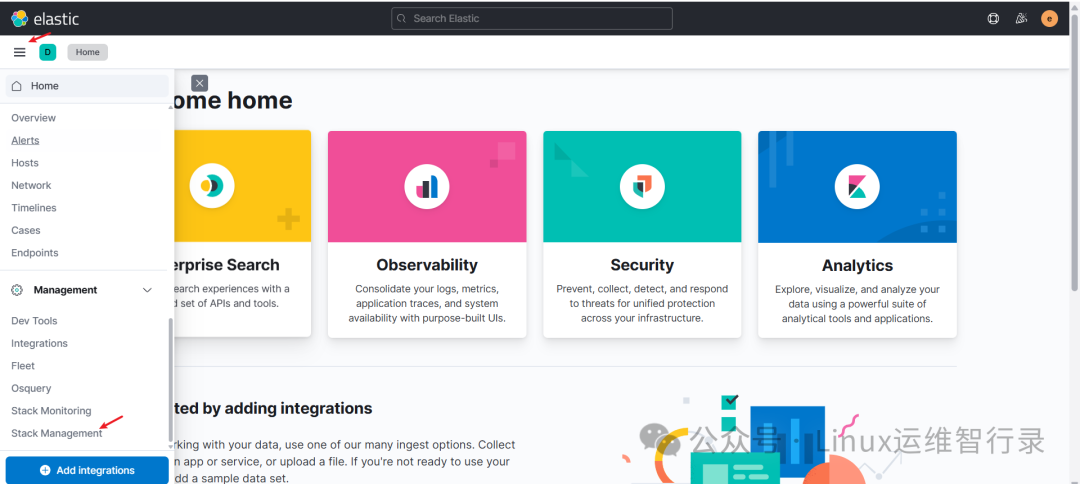Collapse the Management section chevron
The height and width of the screenshot is (484, 1080).
147,291
